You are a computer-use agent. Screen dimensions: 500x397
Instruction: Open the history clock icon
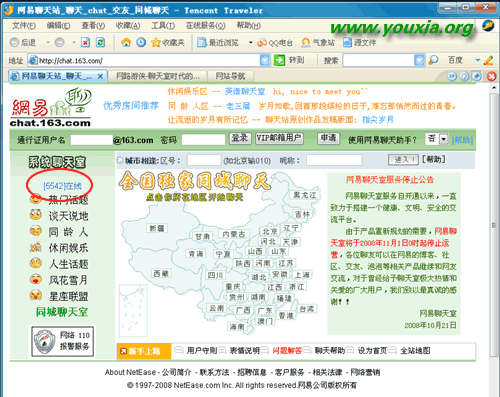coord(141,42)
